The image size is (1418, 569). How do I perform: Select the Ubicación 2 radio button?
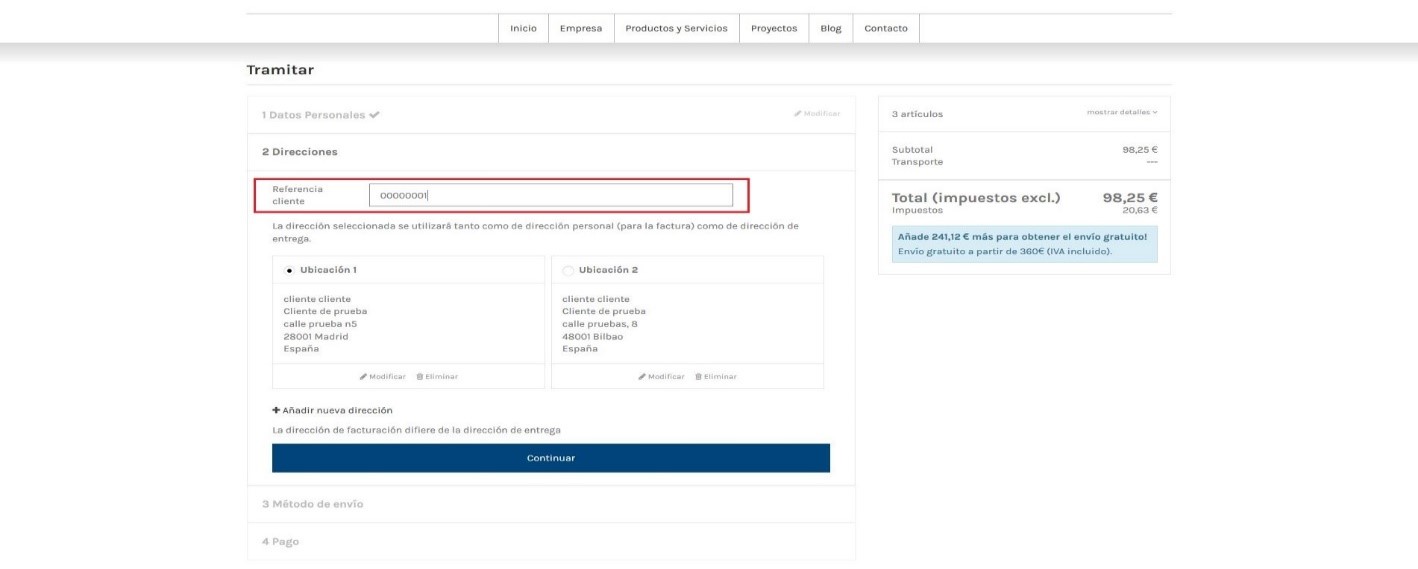pyautogui.click(x=568, y=270)
